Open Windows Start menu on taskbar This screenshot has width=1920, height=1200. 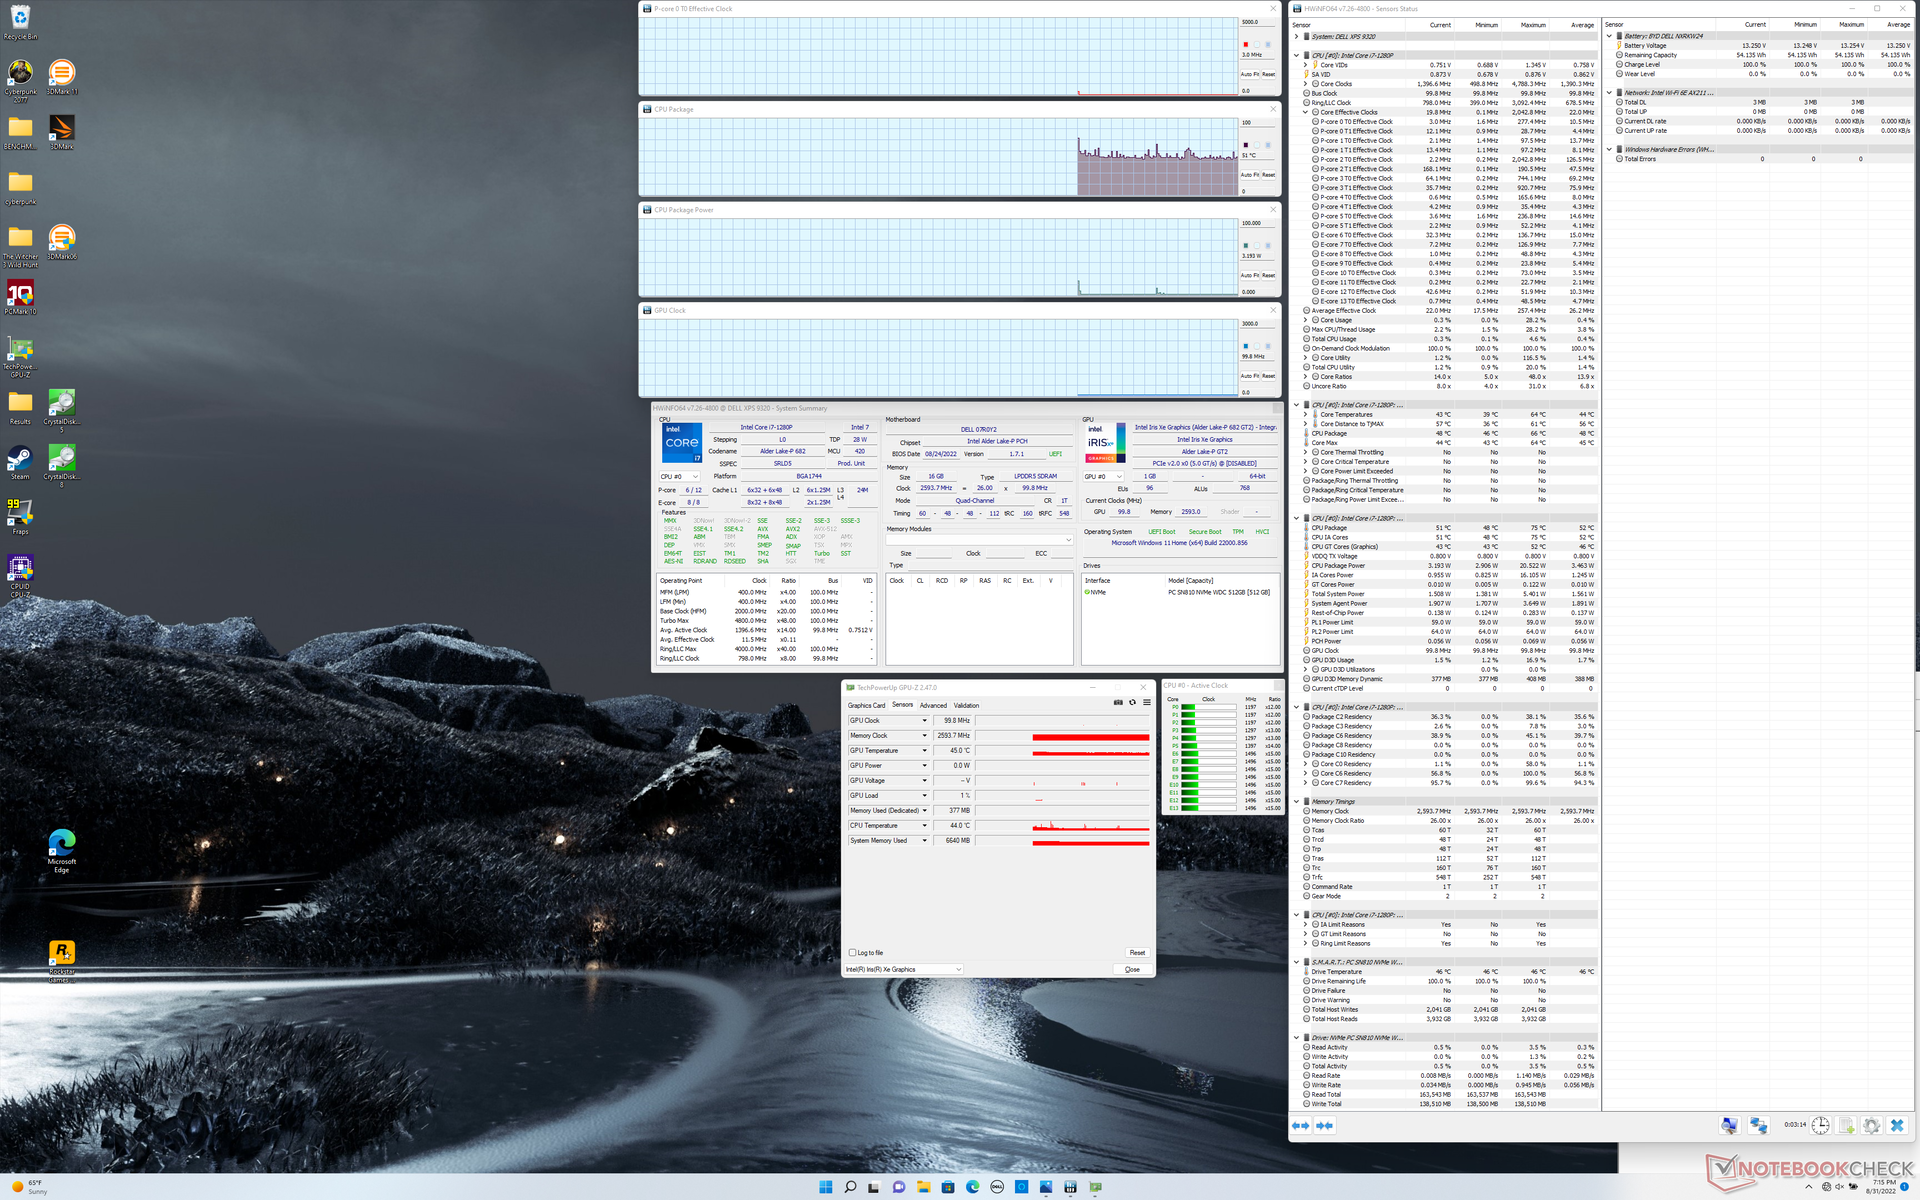click(x=825, y=1187)
